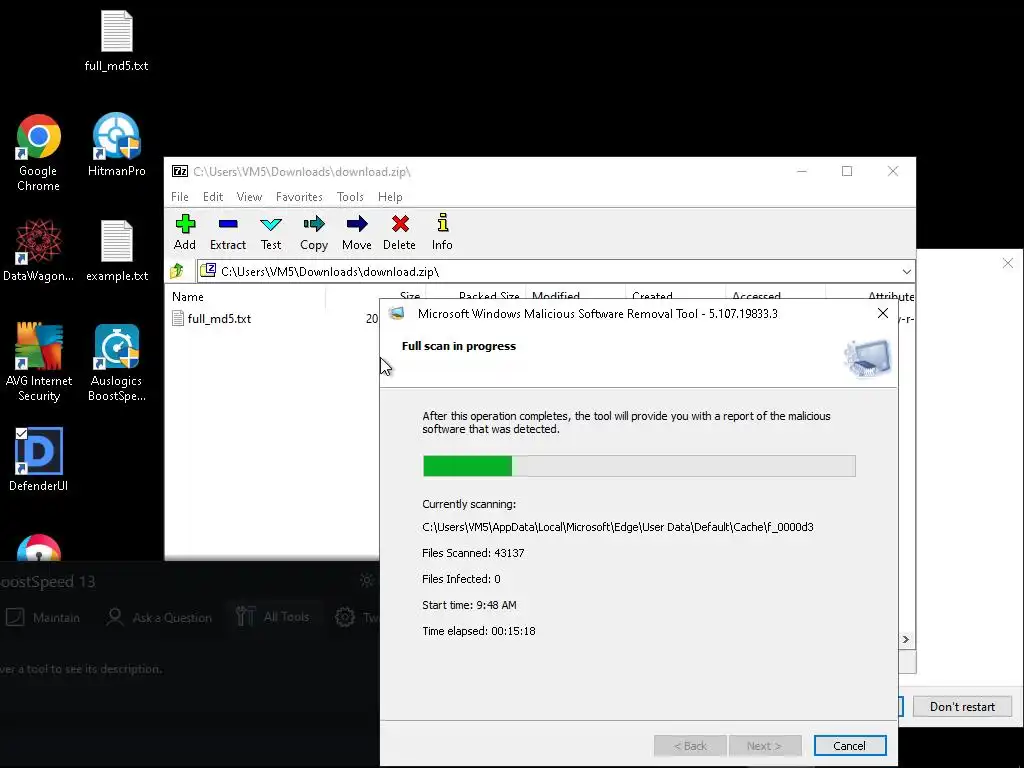Click the archive icon in the address bar
1024x768 pixels.
(208, 271)
